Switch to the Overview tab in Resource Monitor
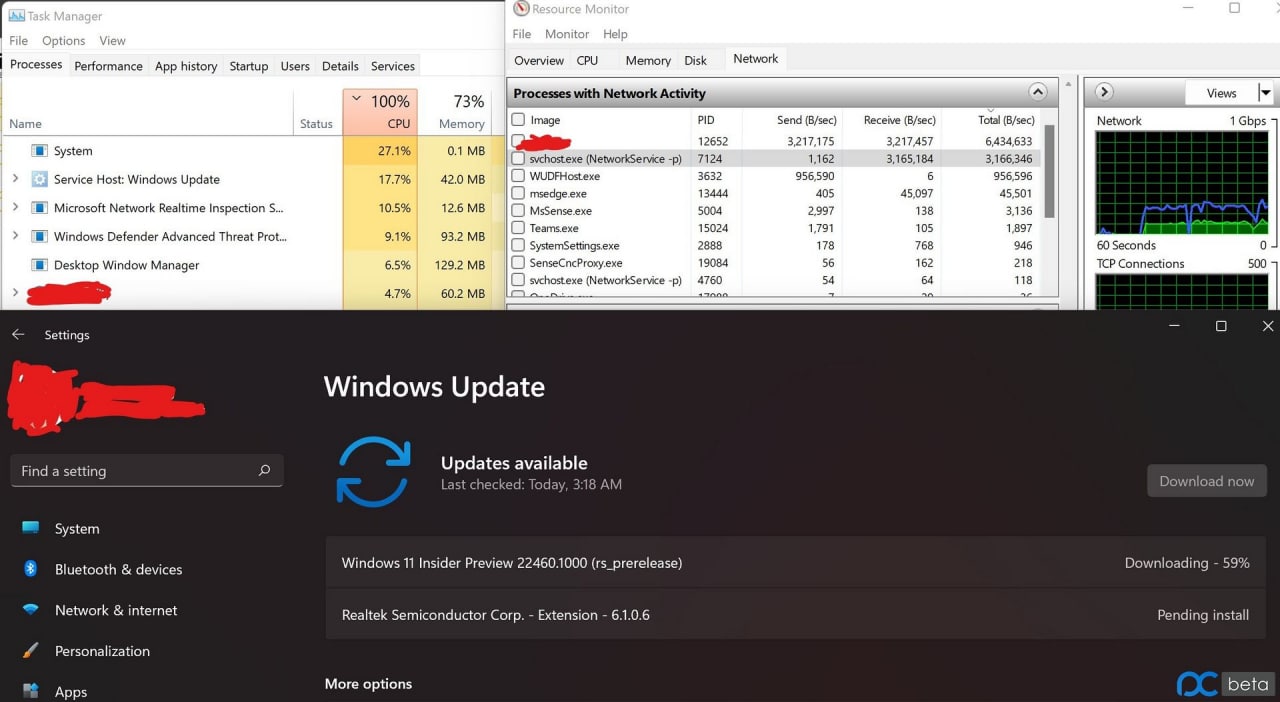 pyautogui.click(x=539, y=60)
